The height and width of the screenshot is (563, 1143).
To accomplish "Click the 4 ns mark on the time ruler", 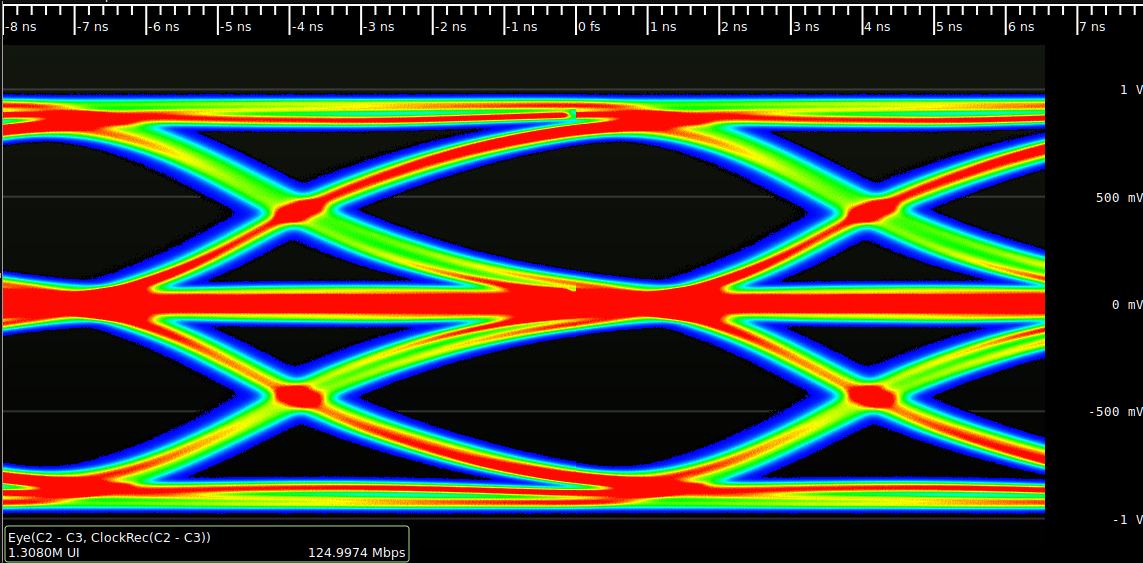I will [x=882, y=27].
